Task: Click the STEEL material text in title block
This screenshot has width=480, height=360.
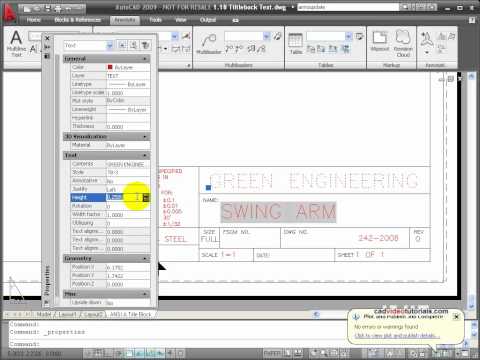Action: click(x=175, y=239)
